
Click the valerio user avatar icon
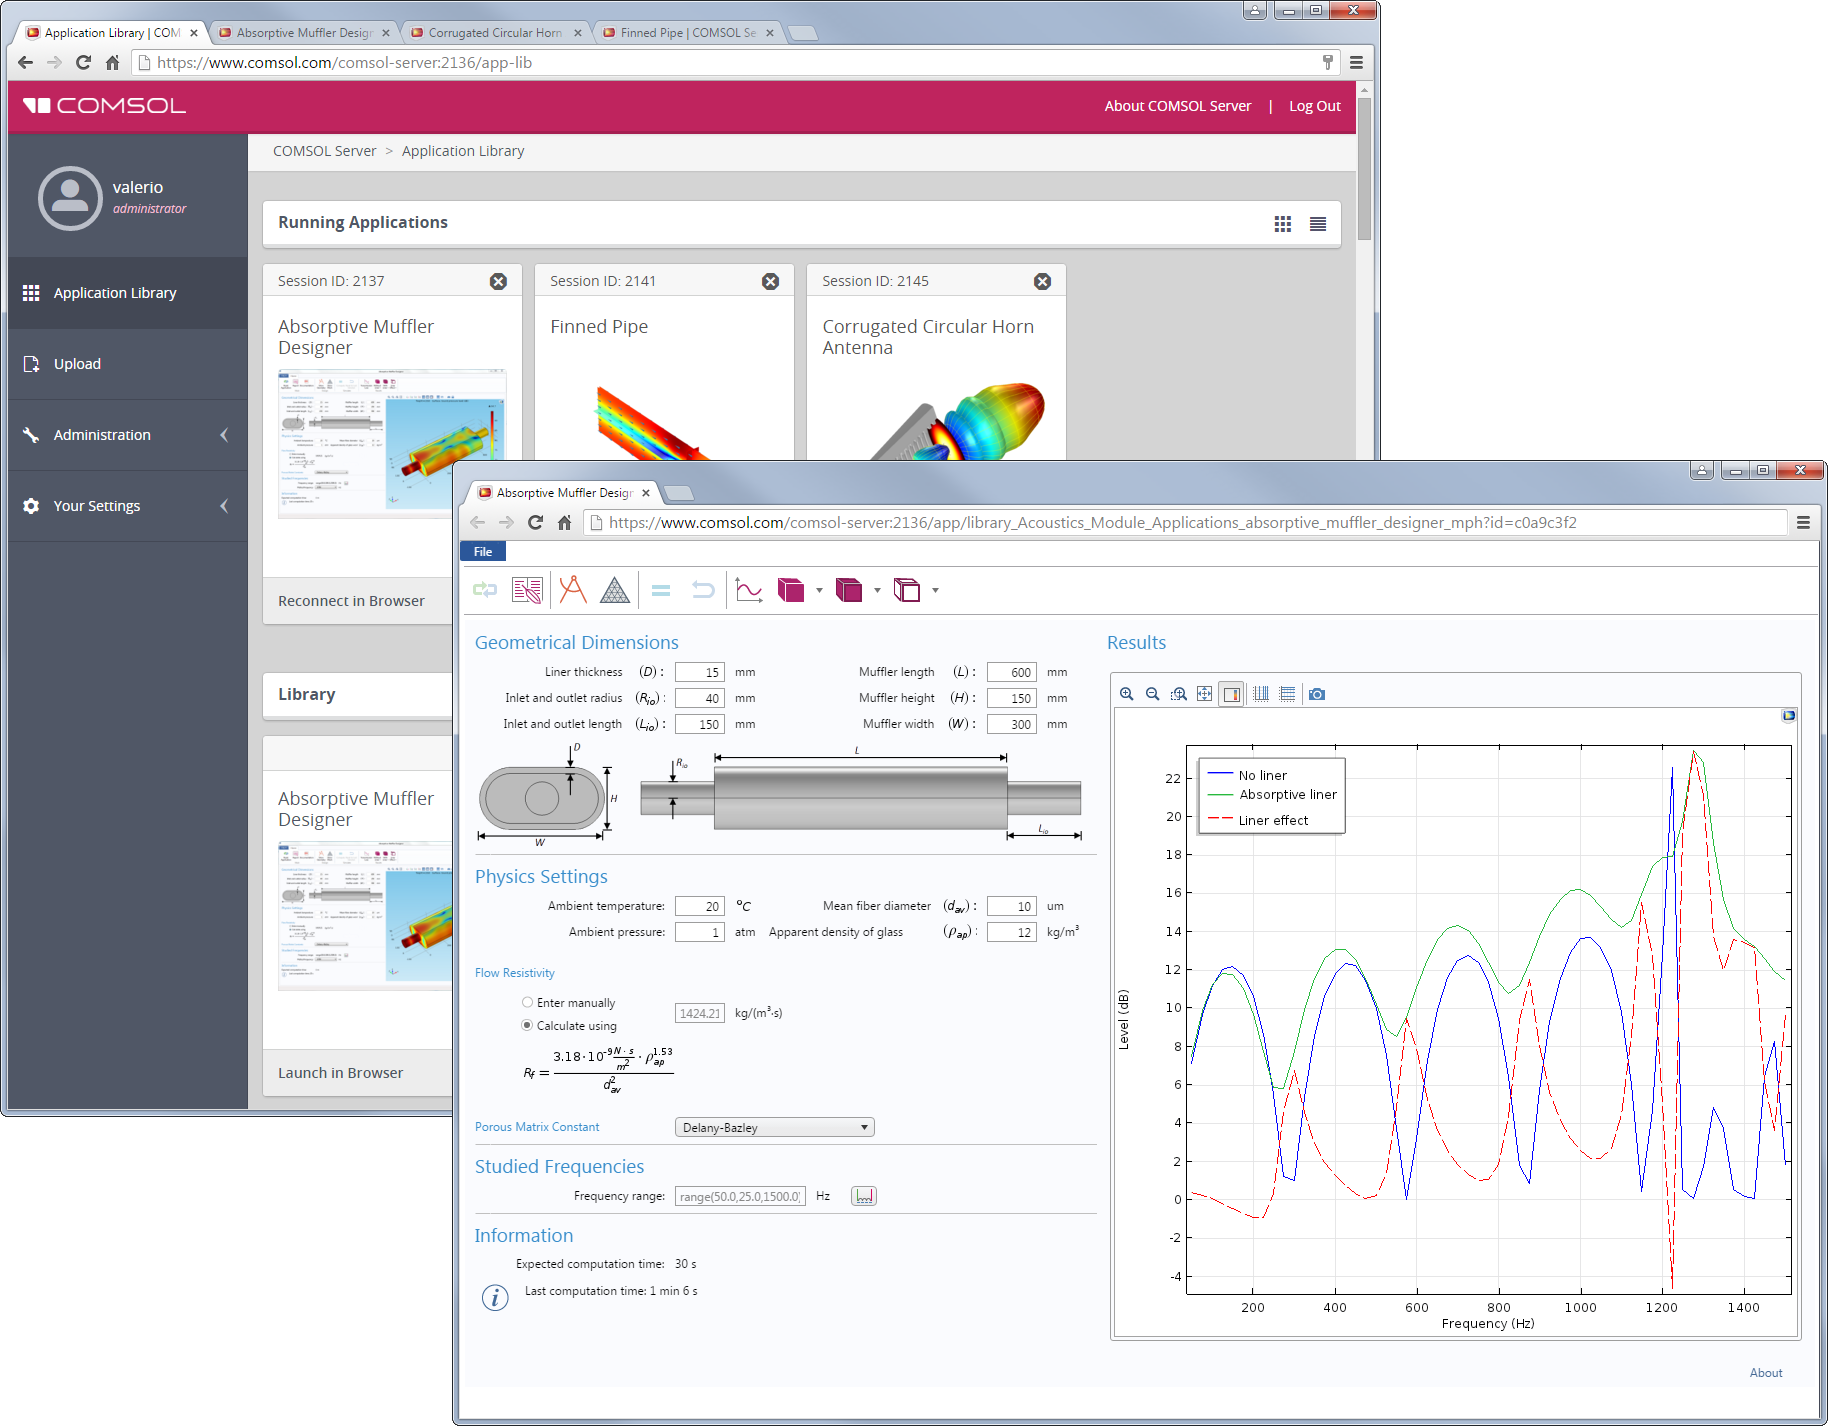(70, 198)
